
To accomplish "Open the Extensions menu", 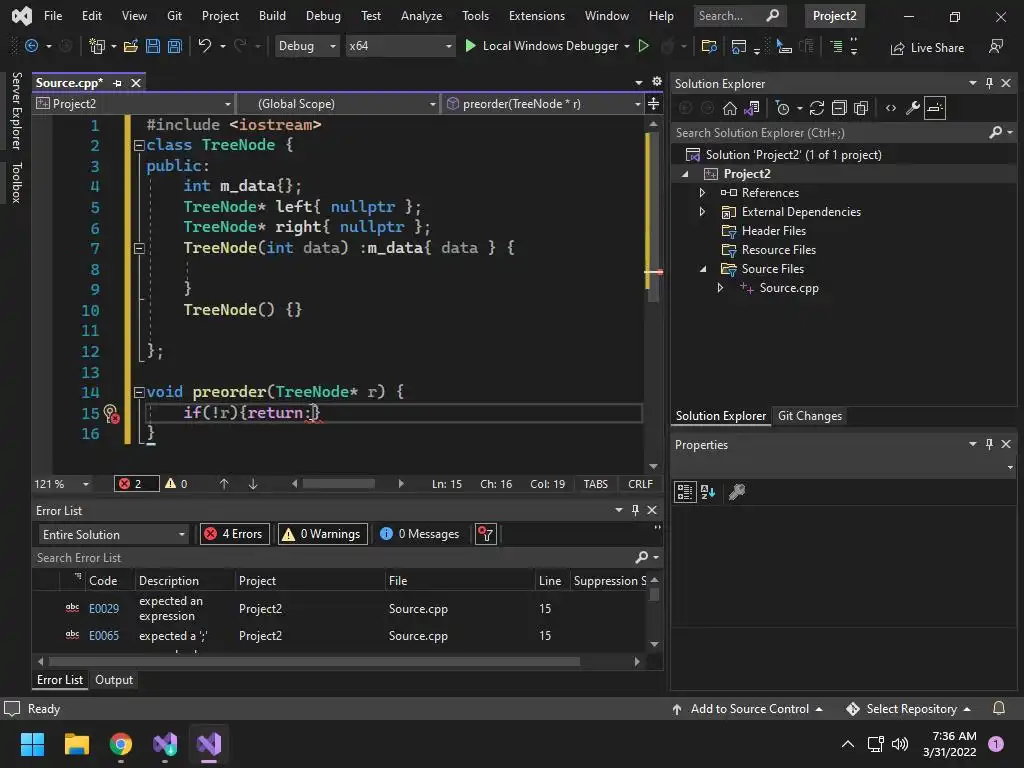I will [537, 16].
